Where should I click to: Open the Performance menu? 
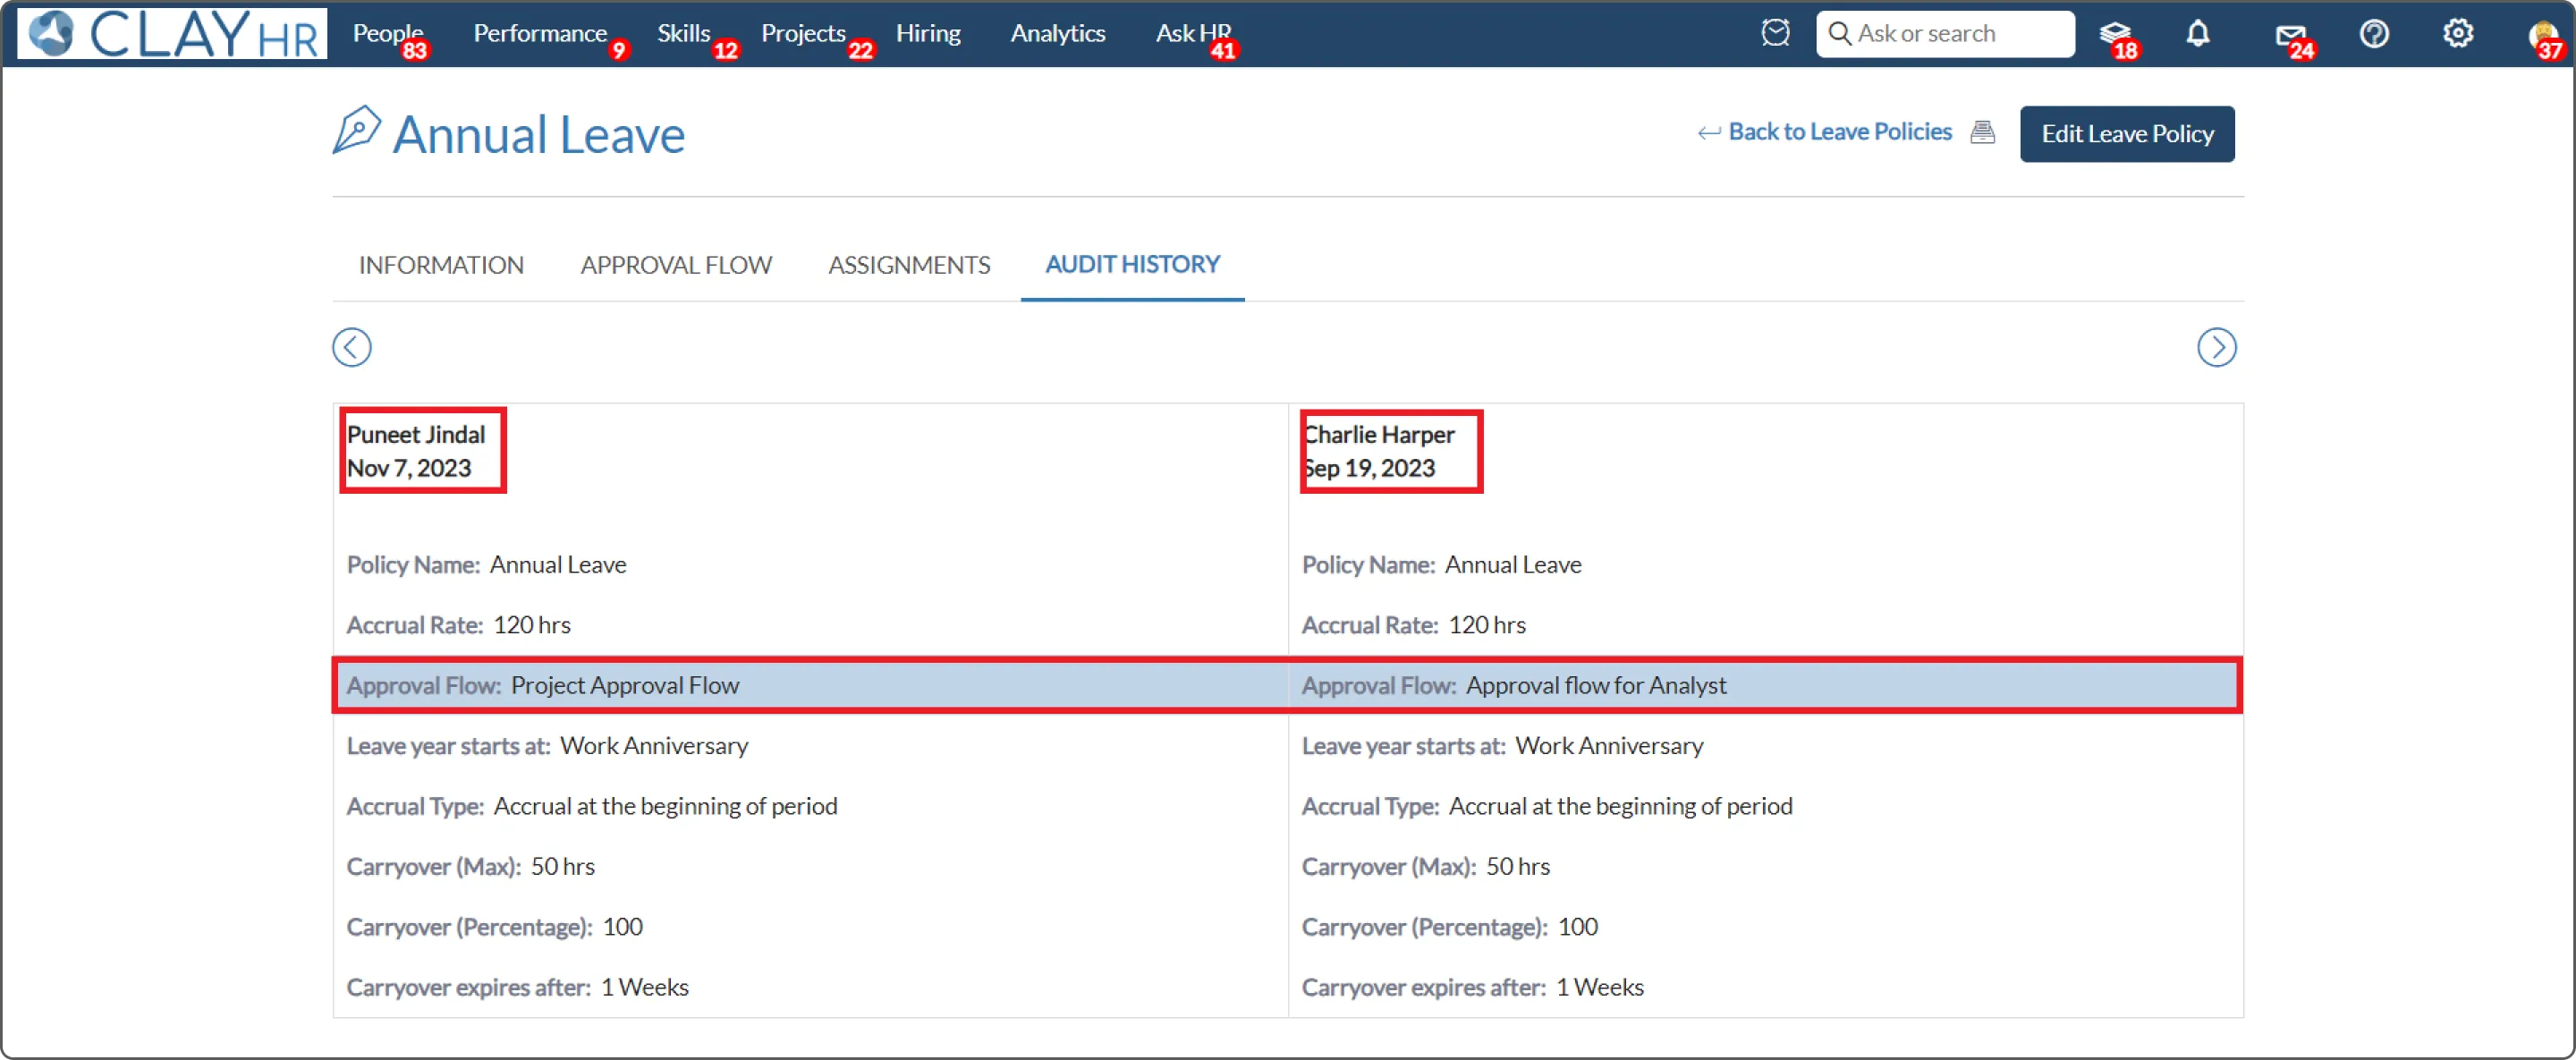click(540, 33)
